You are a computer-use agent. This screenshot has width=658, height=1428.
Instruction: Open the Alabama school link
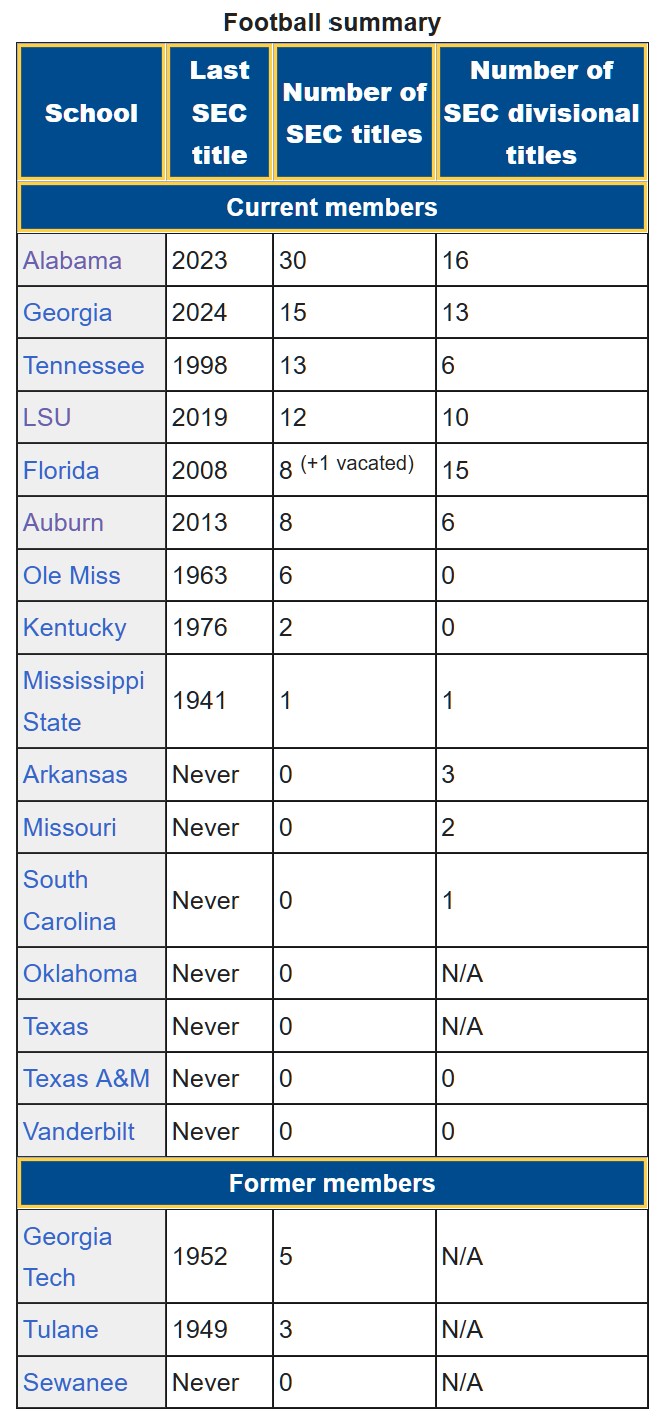72,261
